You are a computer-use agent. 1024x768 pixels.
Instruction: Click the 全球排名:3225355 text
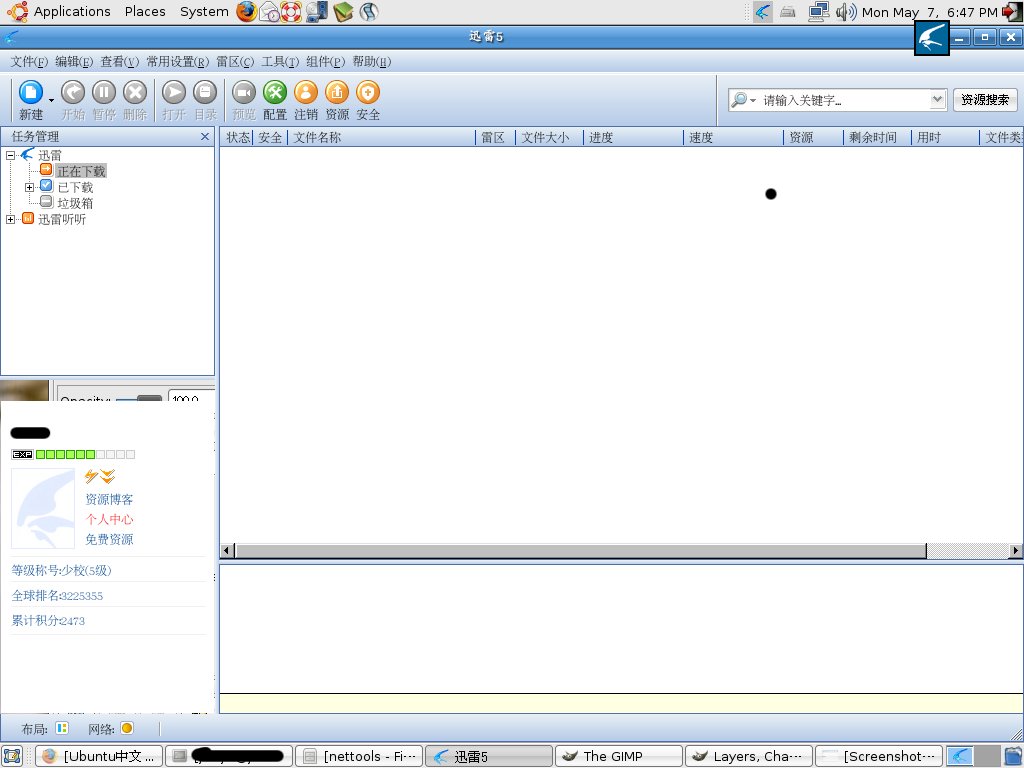(57, 596)
